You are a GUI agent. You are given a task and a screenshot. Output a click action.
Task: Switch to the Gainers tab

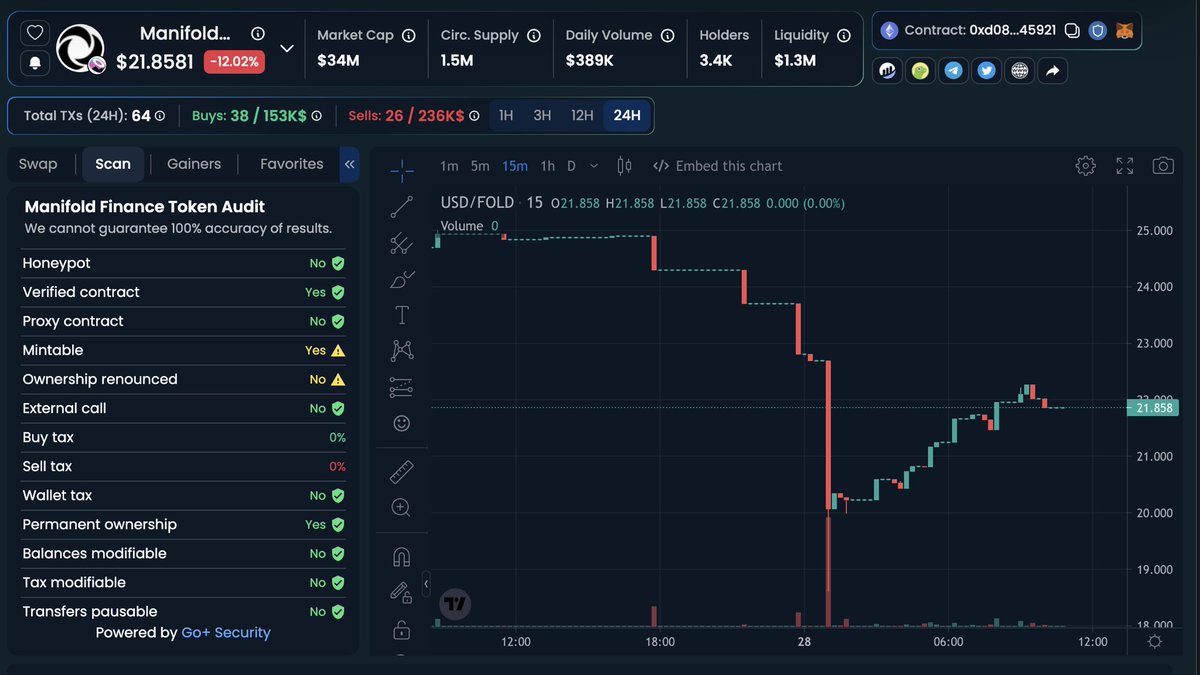point(193,163)
